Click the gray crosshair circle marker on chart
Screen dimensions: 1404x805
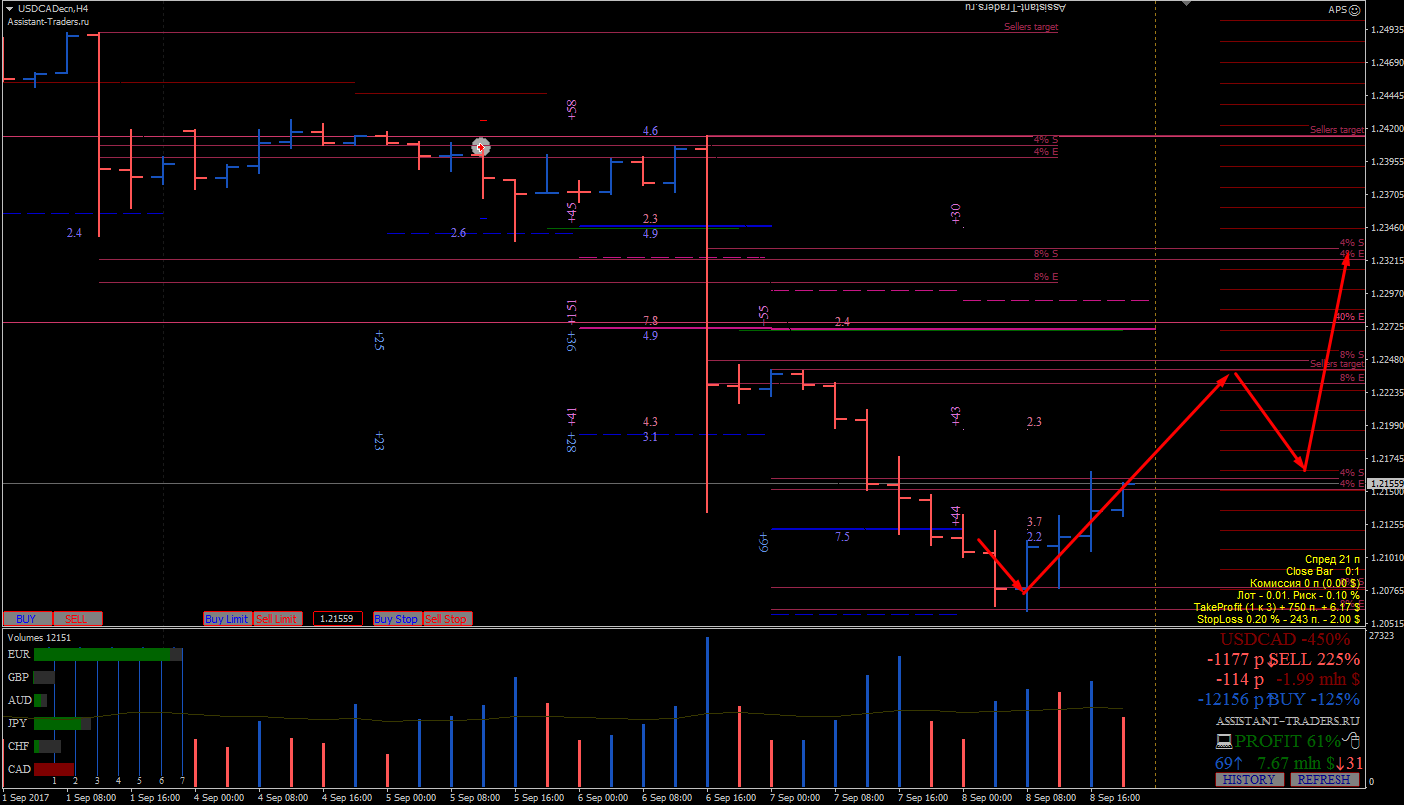481,147
